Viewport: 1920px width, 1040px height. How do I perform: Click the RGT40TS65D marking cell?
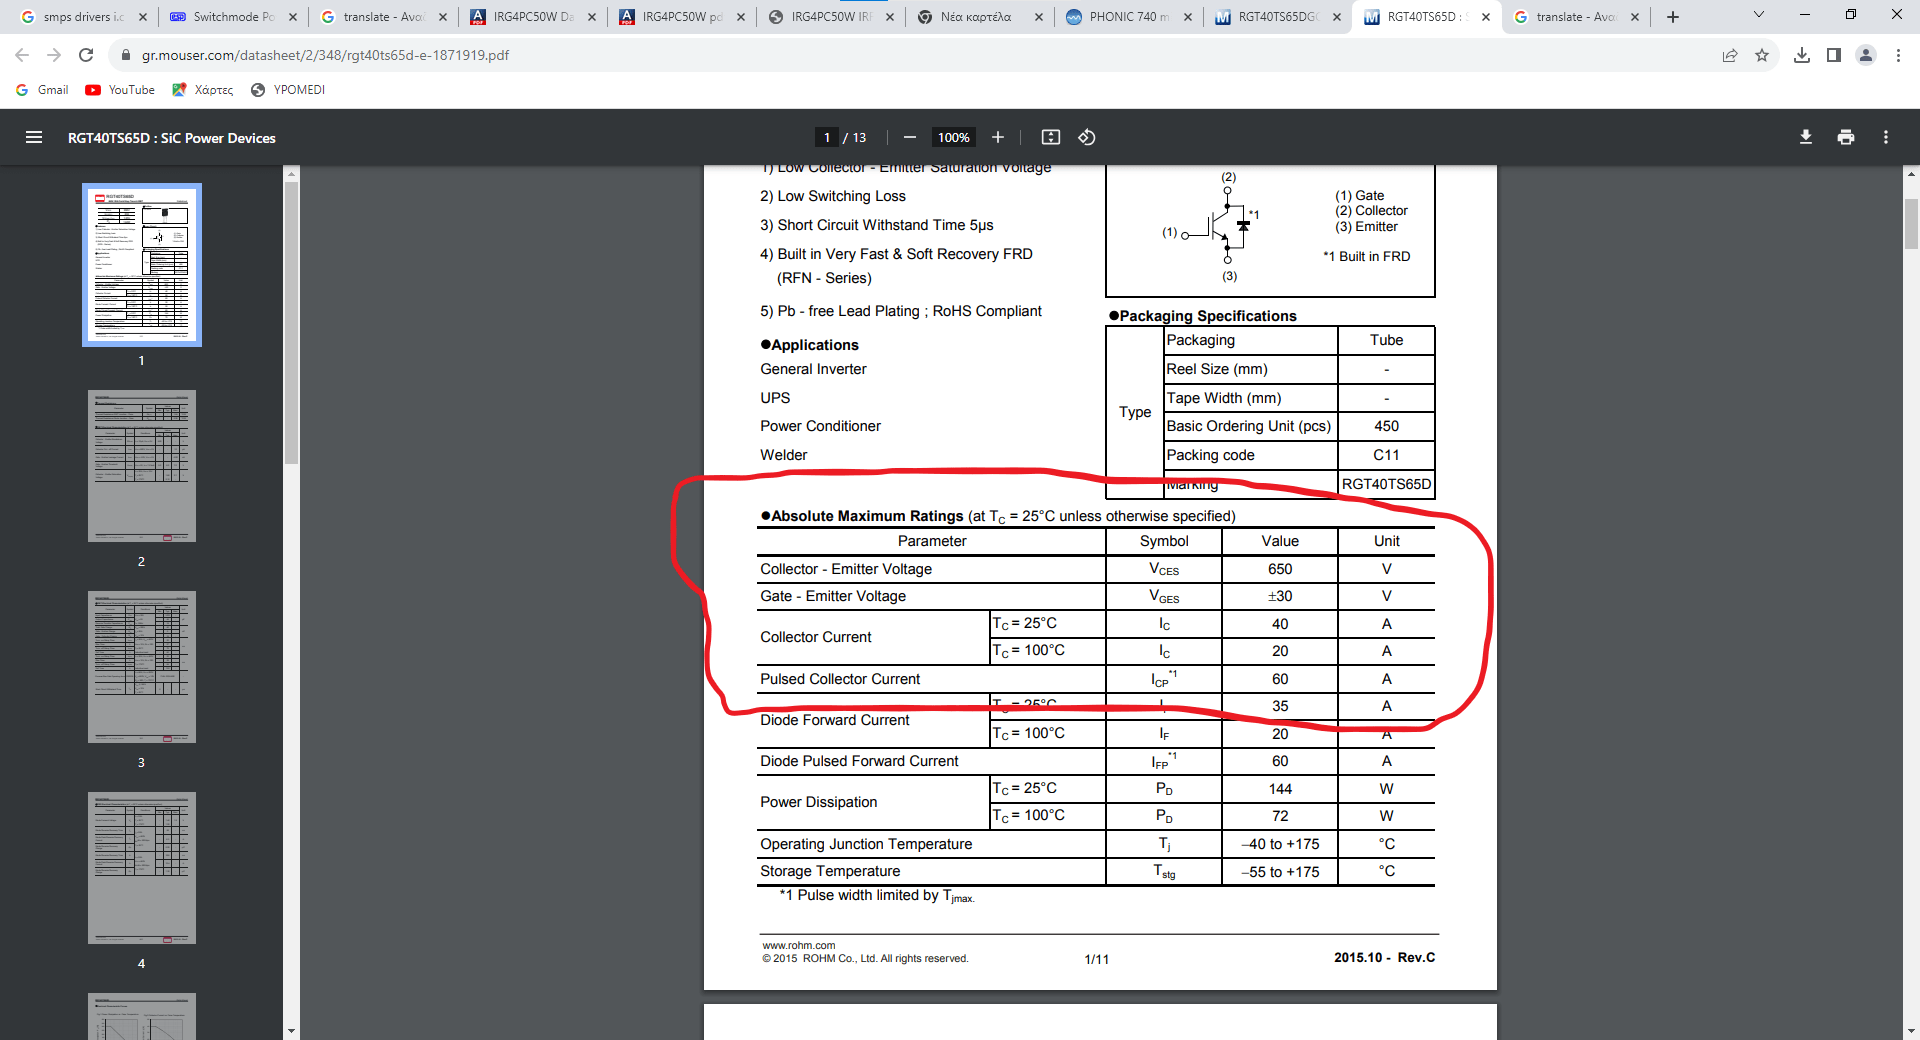1386,484
